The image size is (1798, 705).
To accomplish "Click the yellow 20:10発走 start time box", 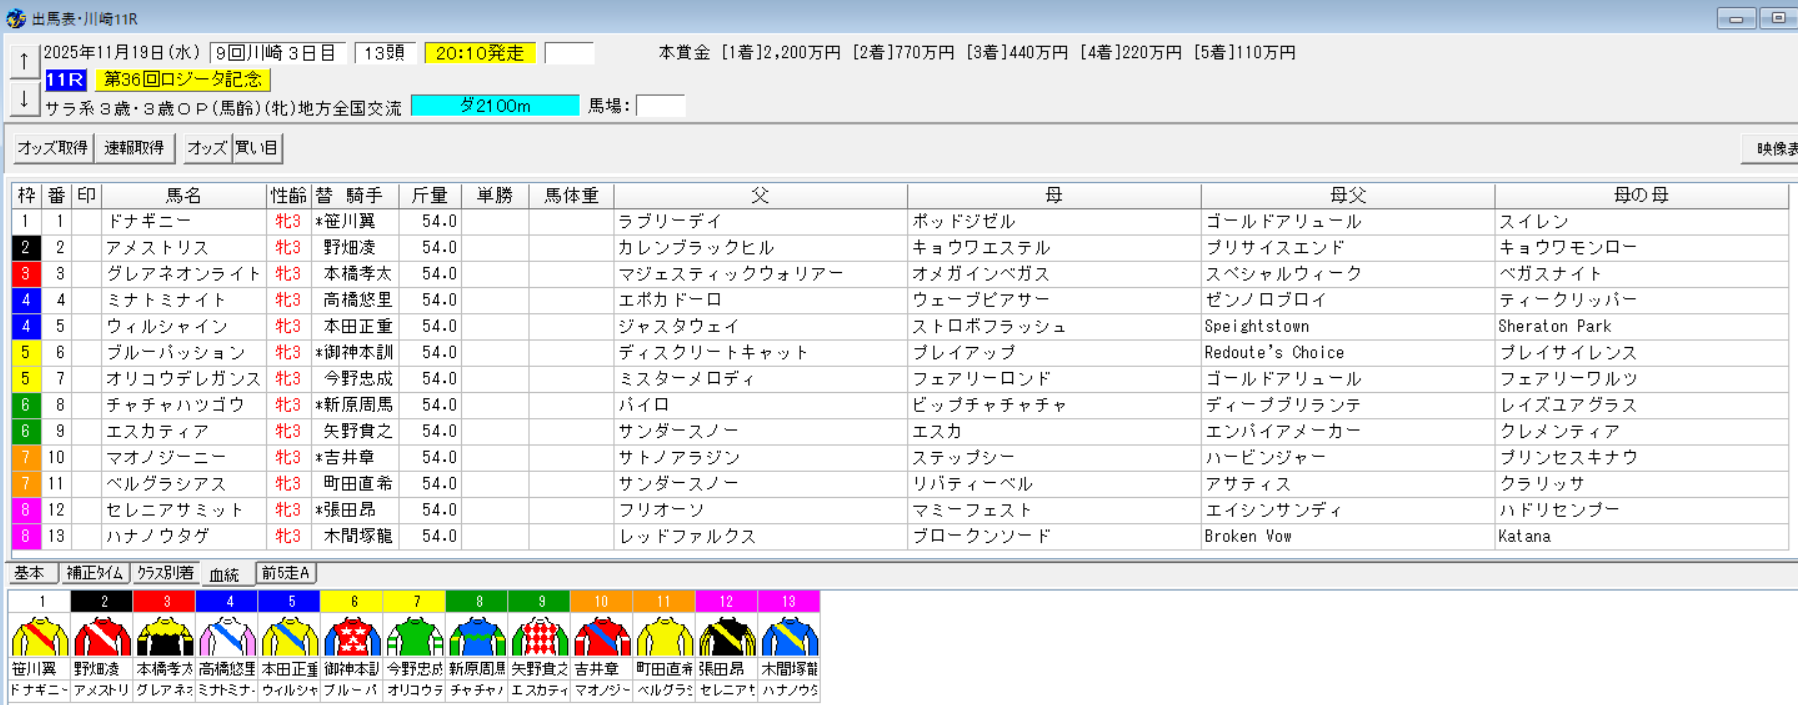I will (x=480, y=53).
